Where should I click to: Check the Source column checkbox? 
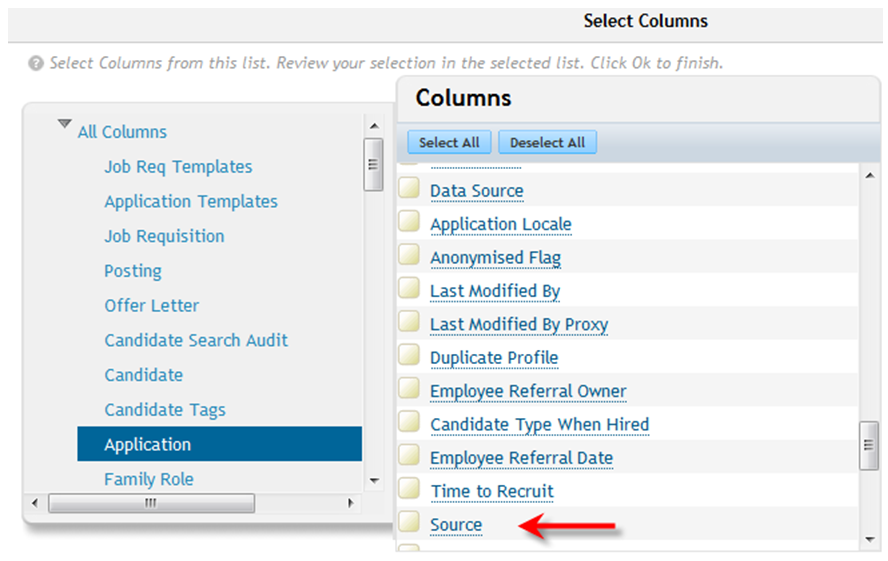coord(409,523)
